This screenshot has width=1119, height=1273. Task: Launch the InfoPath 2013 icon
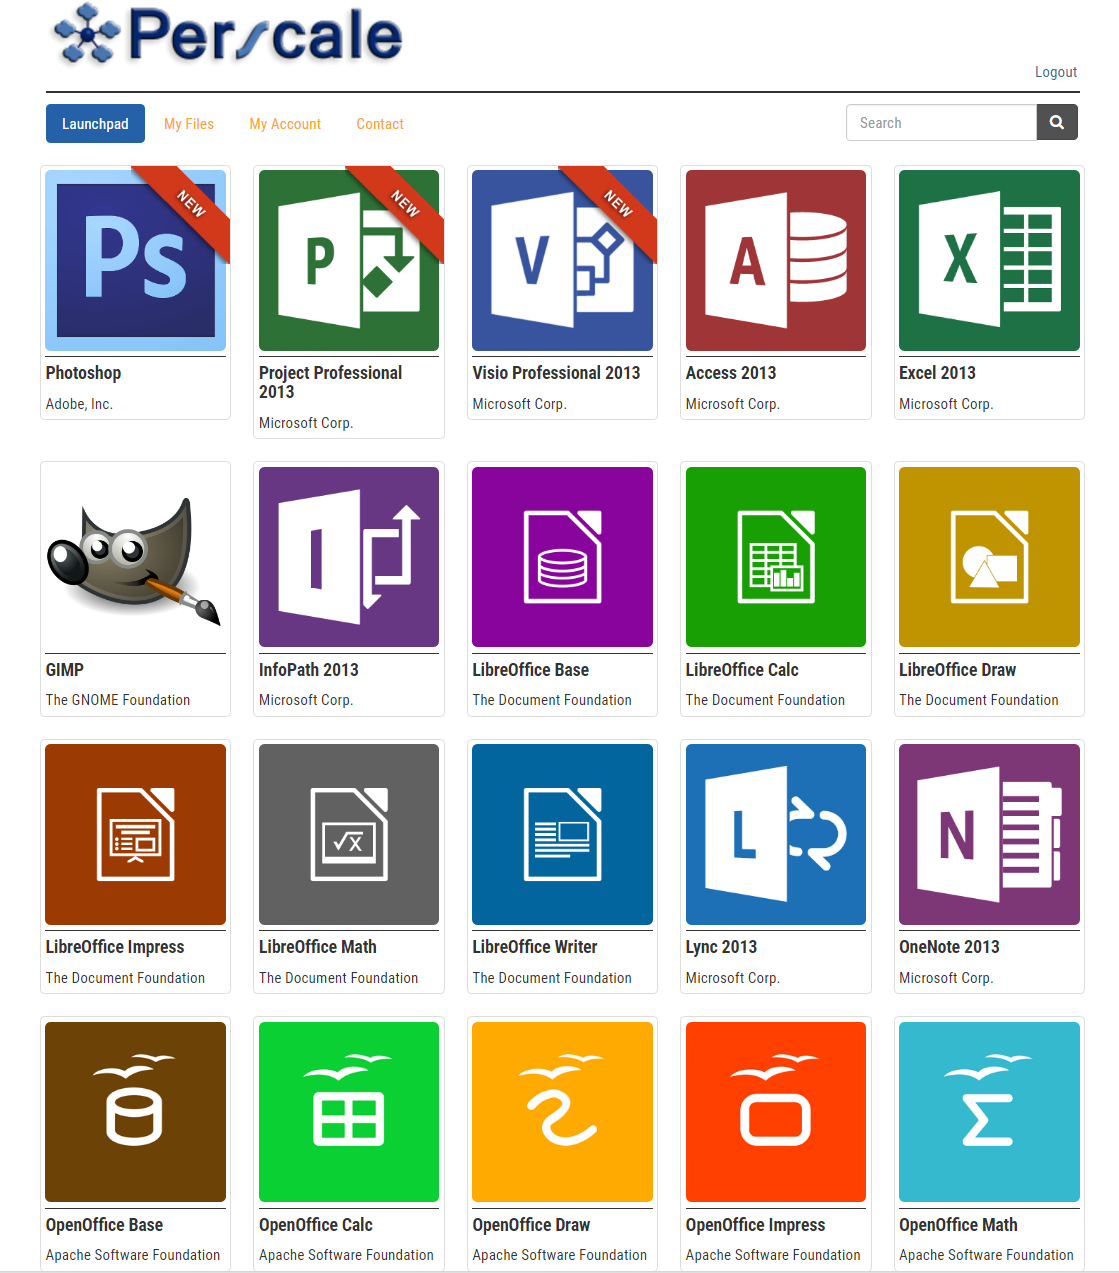click(349, 557)
